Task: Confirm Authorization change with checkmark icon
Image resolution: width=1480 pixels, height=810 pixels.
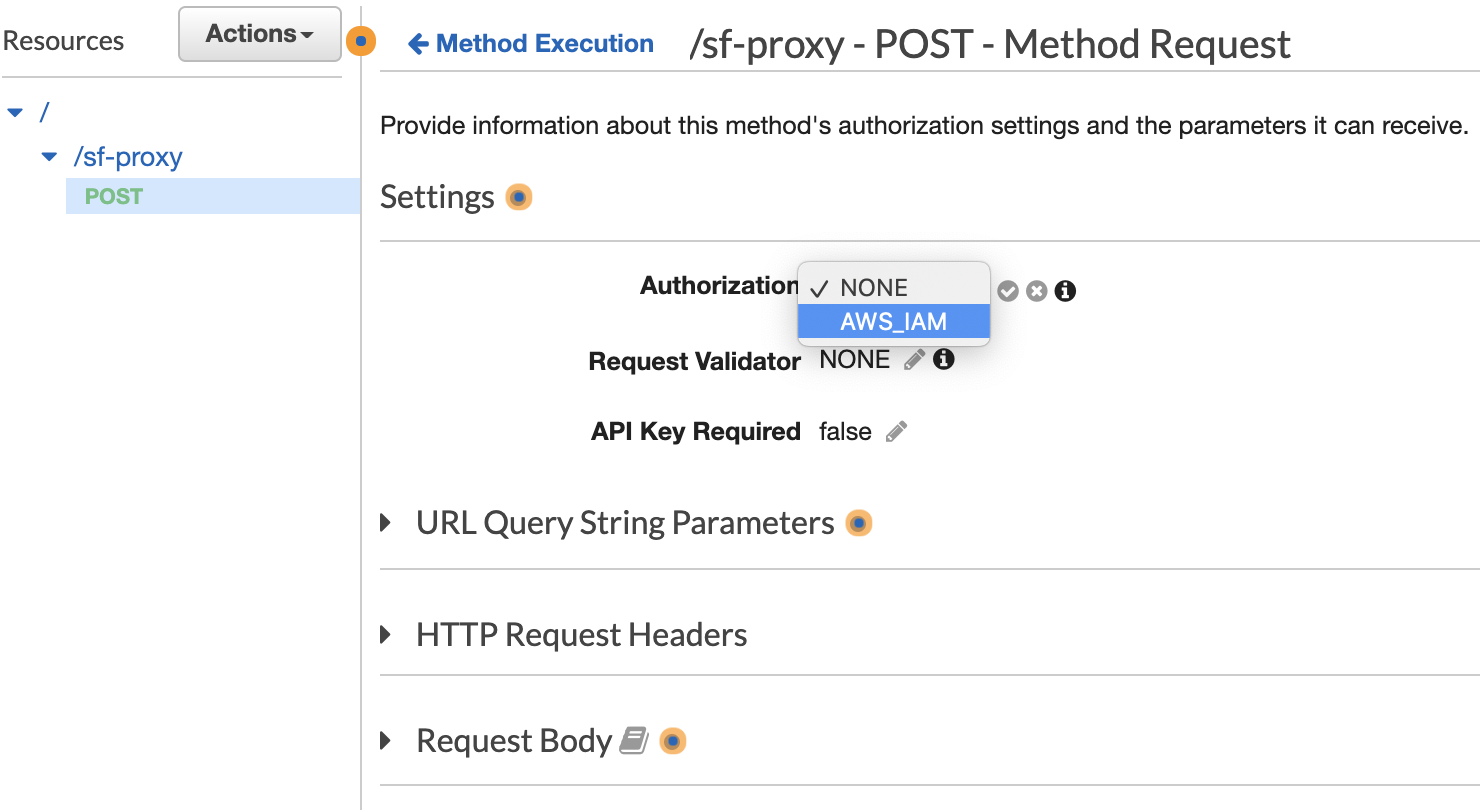Action: click(1008, 291)
